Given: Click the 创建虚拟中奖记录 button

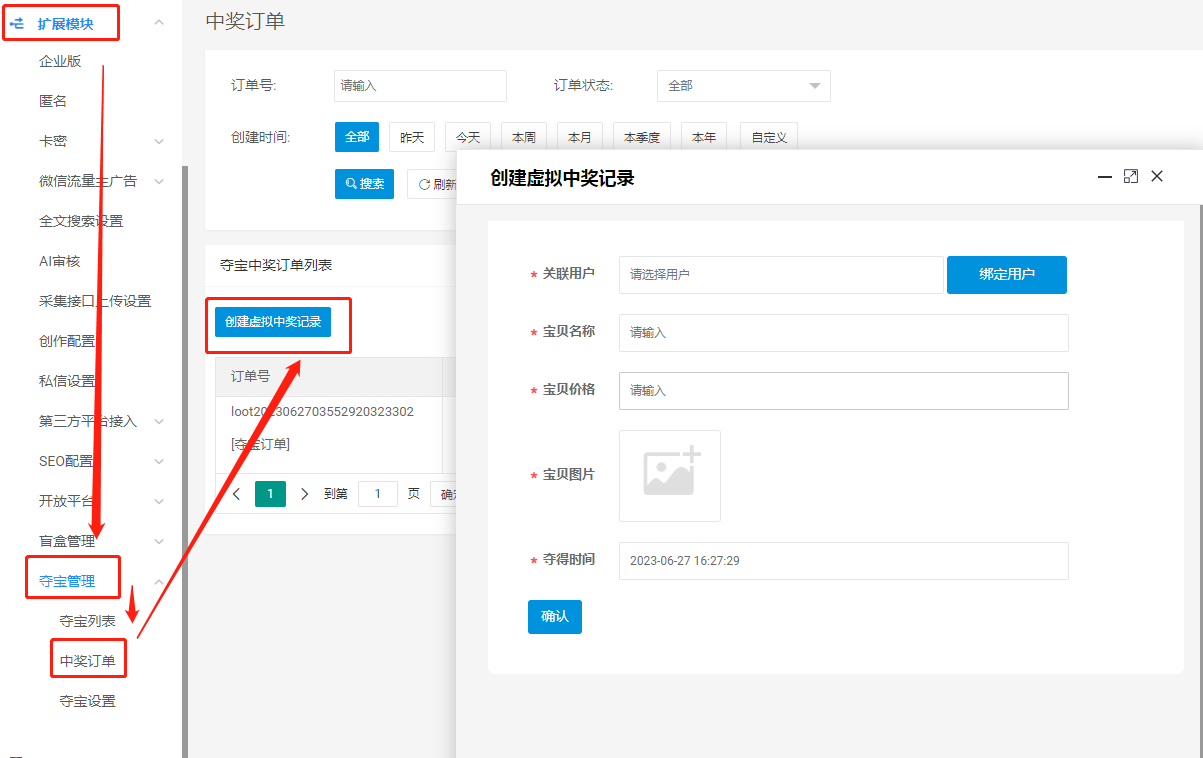Looking at the screenshot, I should coord(273,322).
